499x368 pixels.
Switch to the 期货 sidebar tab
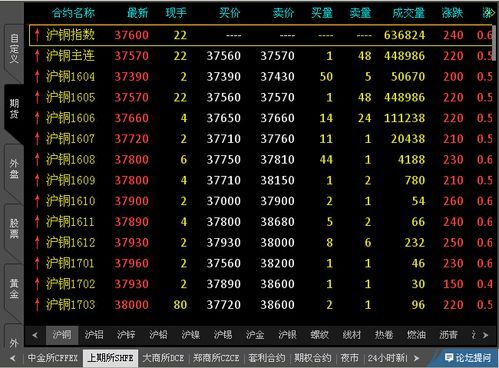[14, 109]
